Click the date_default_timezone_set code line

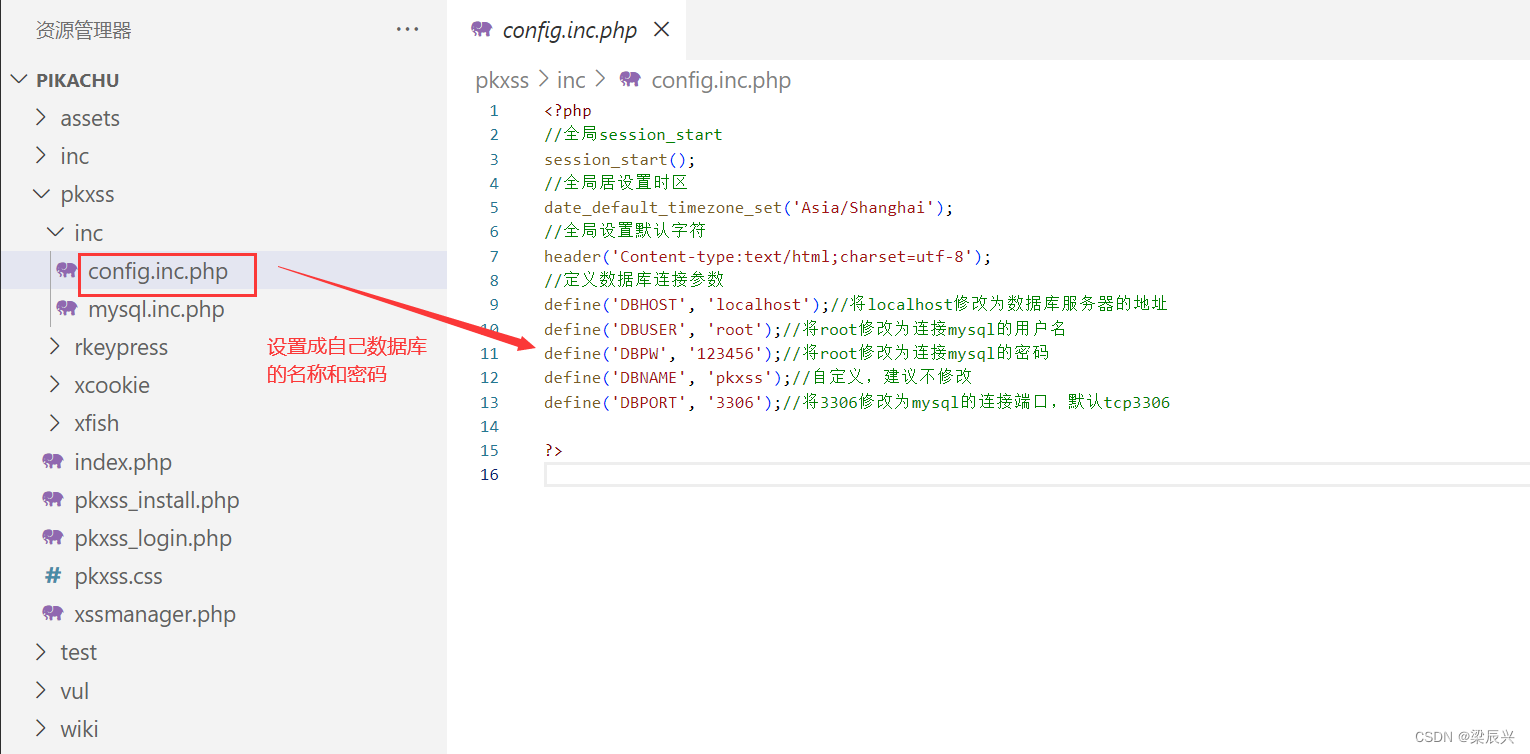point(749,207)
